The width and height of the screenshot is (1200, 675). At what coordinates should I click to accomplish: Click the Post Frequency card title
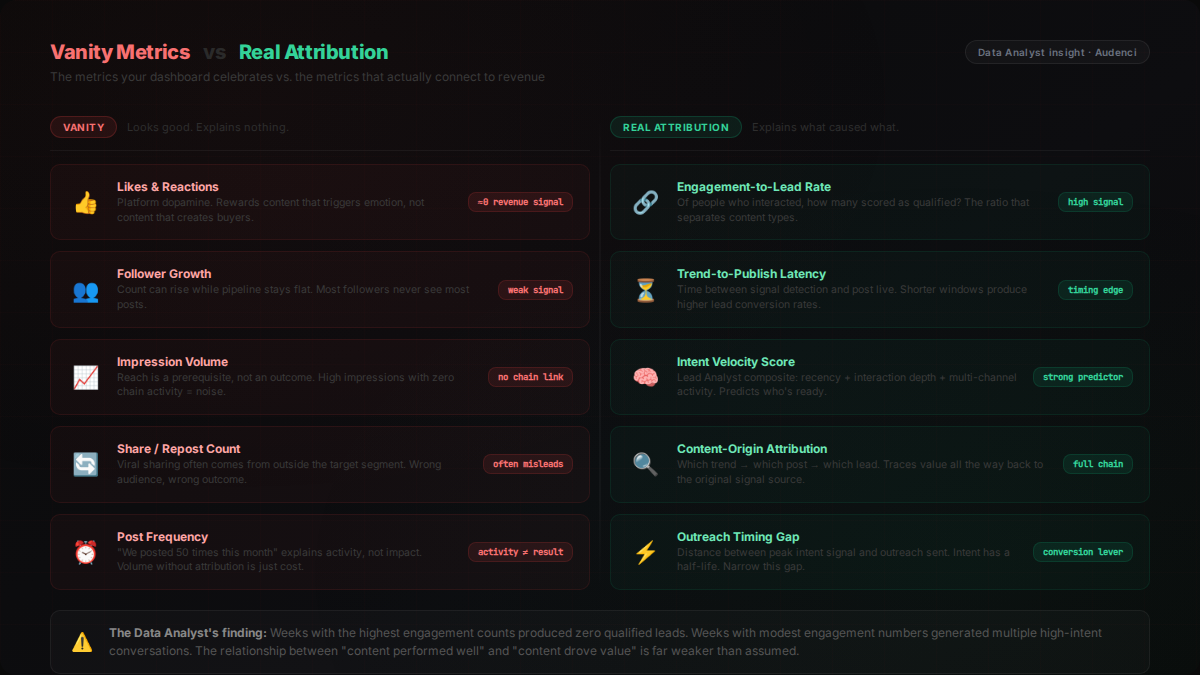click(x=162, y=537)
